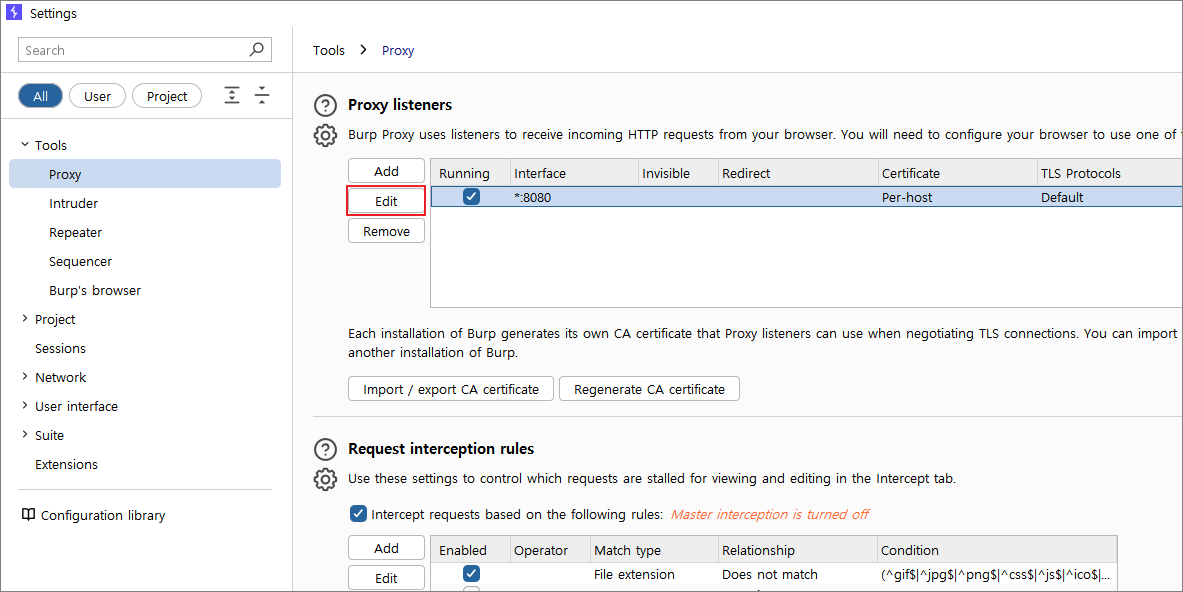Open Proxy settings in sidebar
Screen dimensions: 1183x592
click(145, 173)
